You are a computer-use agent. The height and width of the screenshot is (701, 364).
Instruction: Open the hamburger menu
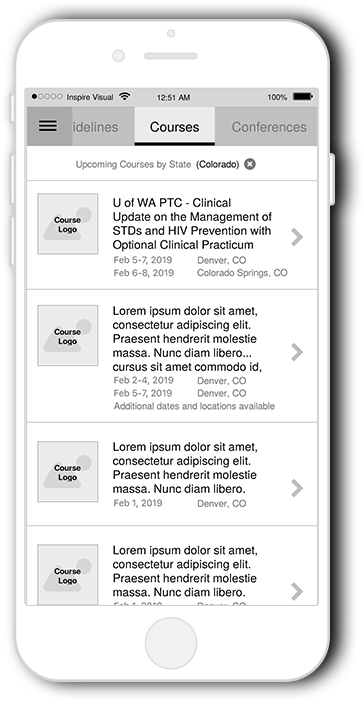coord(48,126)
